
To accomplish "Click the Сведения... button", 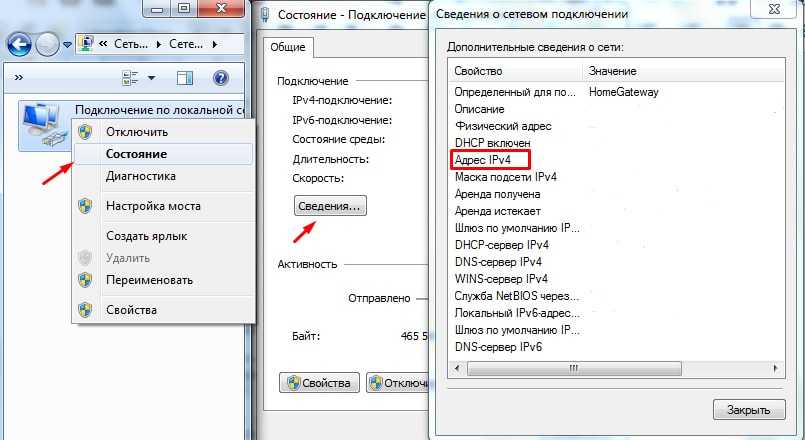I will (330, 205).
